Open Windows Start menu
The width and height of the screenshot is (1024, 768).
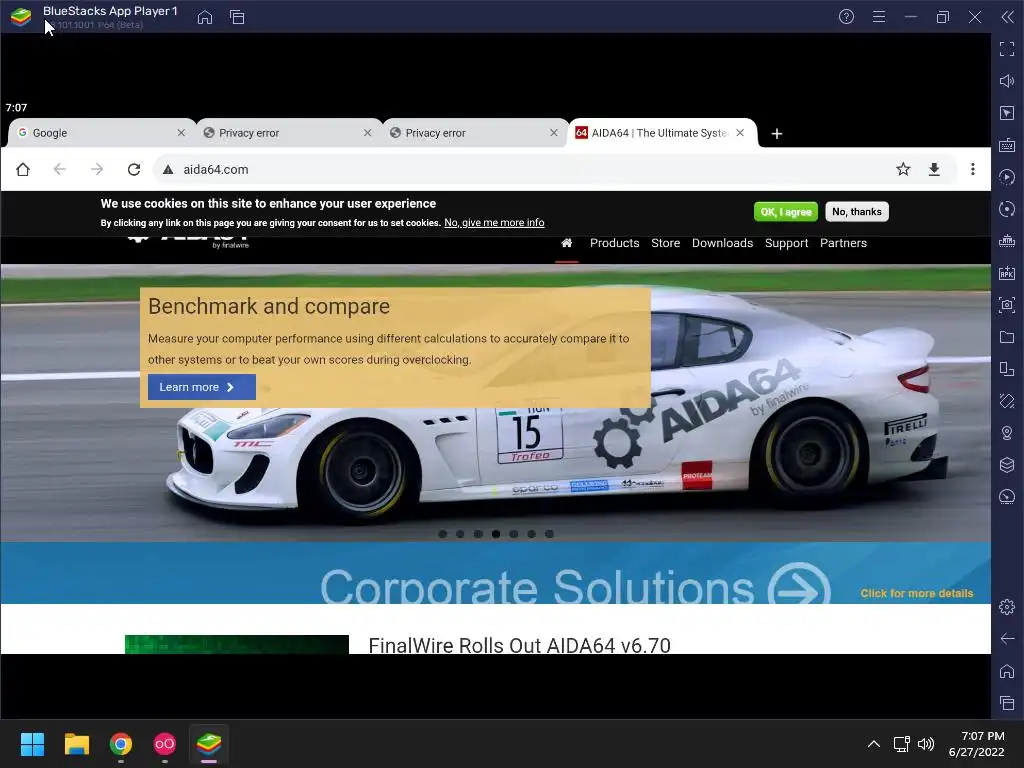pyautogui.click(x=32, y=744)
